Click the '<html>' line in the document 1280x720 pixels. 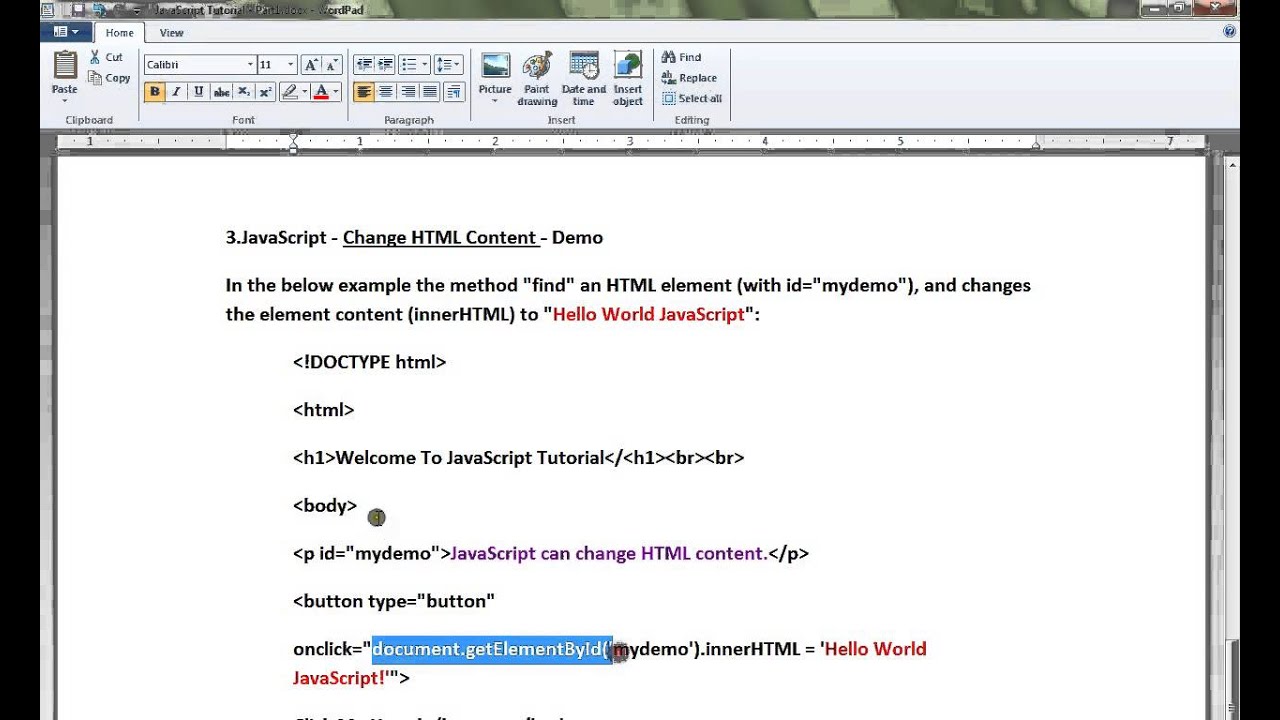click(324, 410)
